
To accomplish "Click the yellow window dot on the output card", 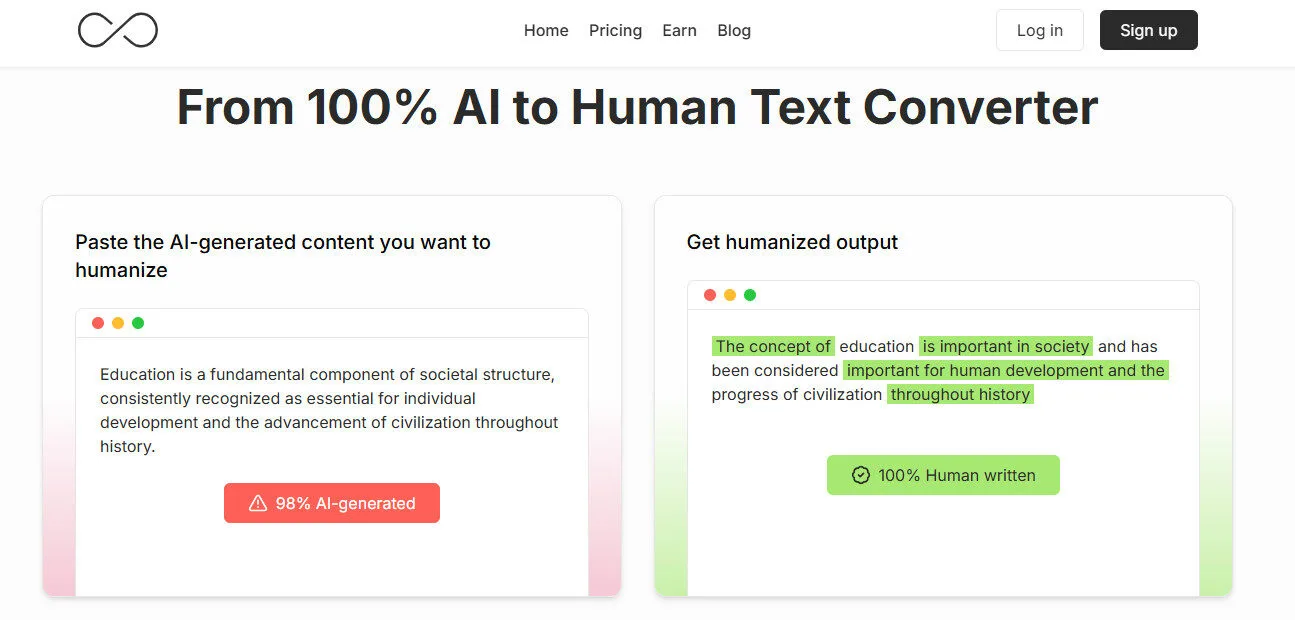I will click(x=729, y=294).
